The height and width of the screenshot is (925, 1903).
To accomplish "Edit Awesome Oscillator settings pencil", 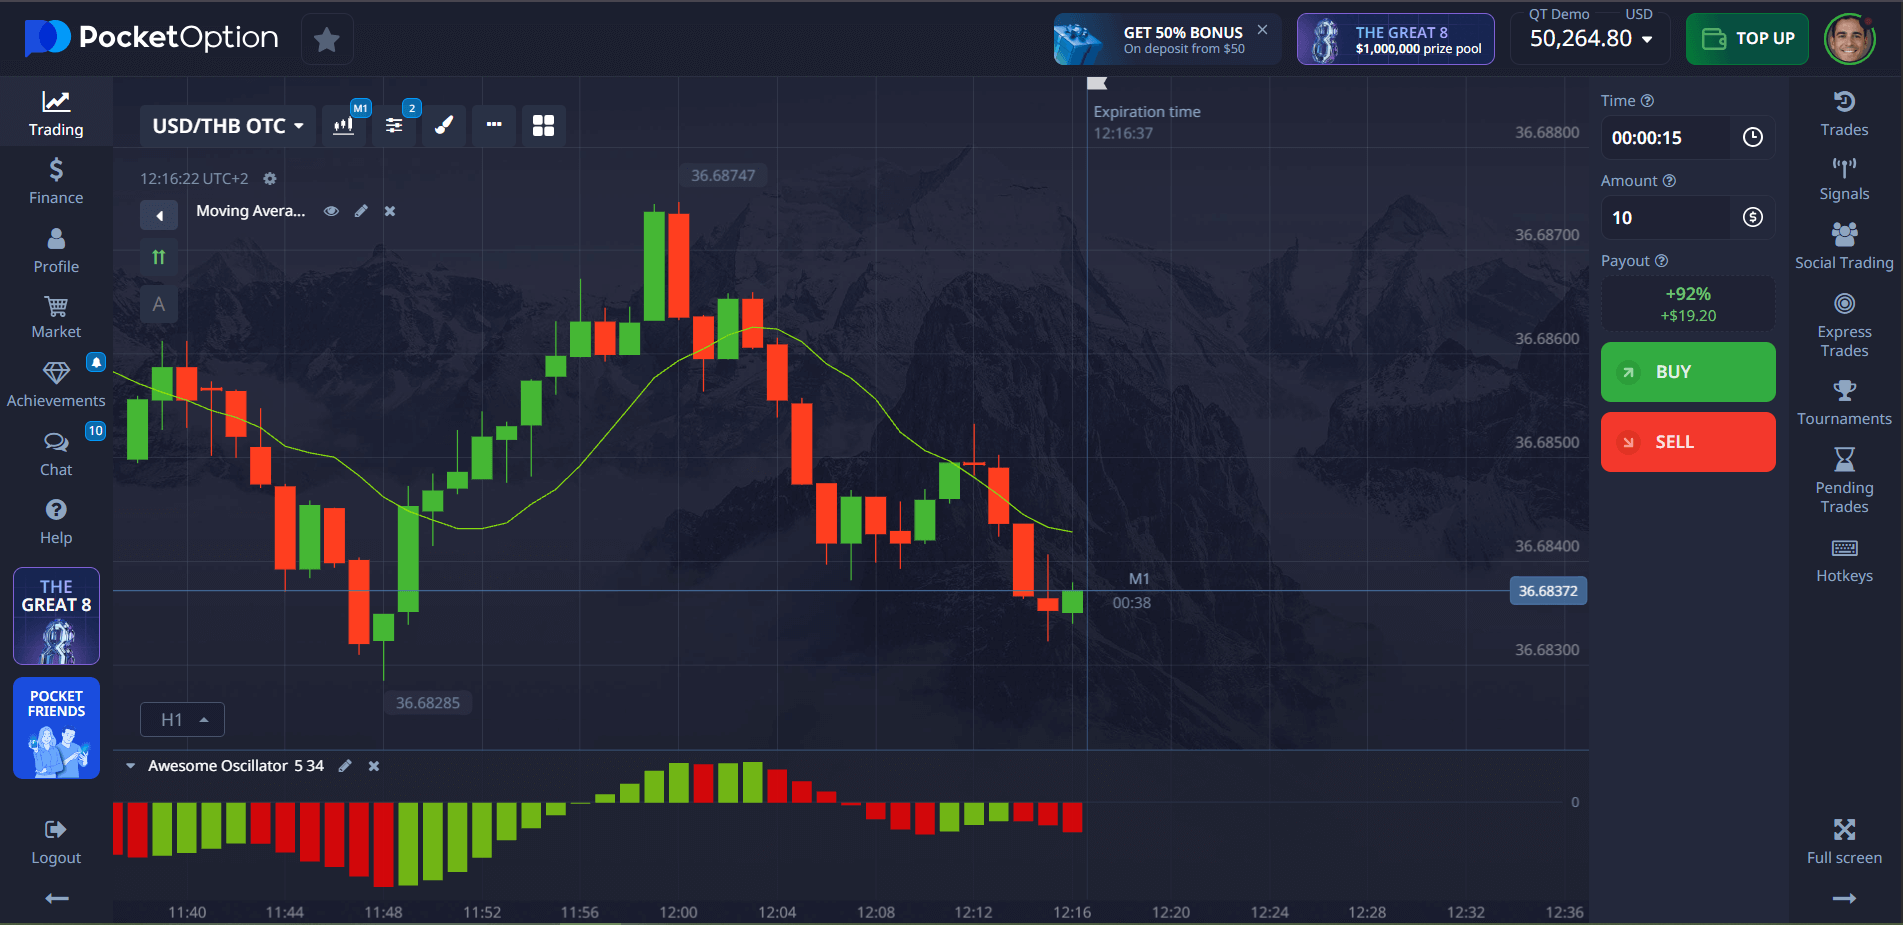I will [345, 766].
